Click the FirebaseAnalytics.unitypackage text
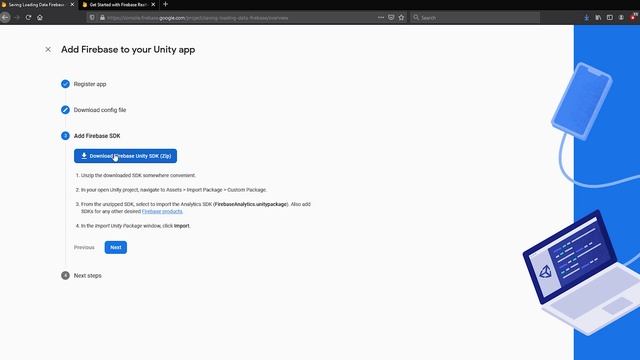Viewport: 640px width, 360px height. pos(251,204)
